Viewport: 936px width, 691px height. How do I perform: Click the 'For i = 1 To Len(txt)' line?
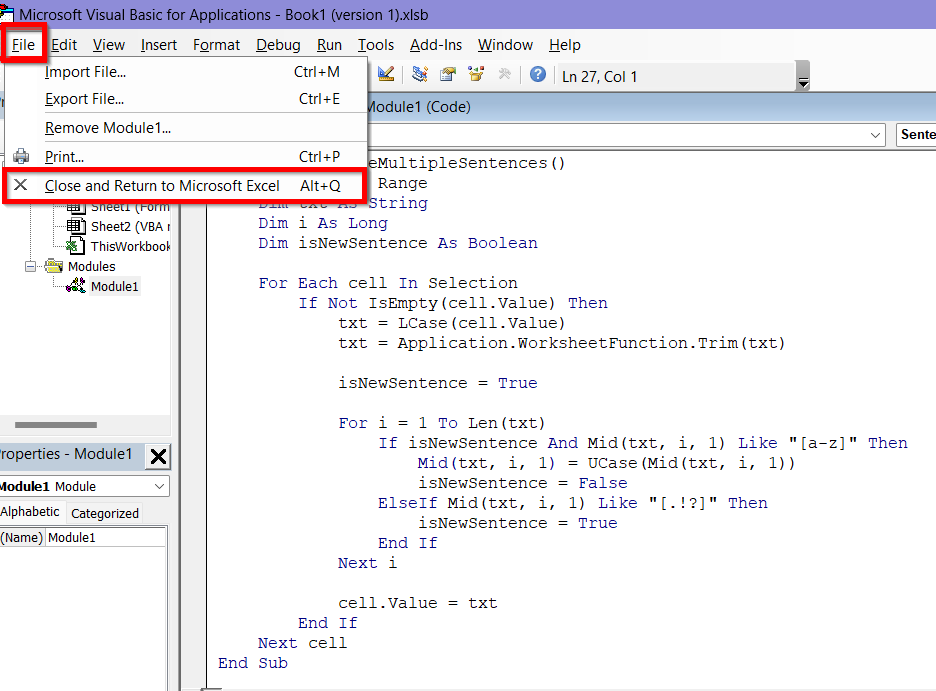coord(442,423)
